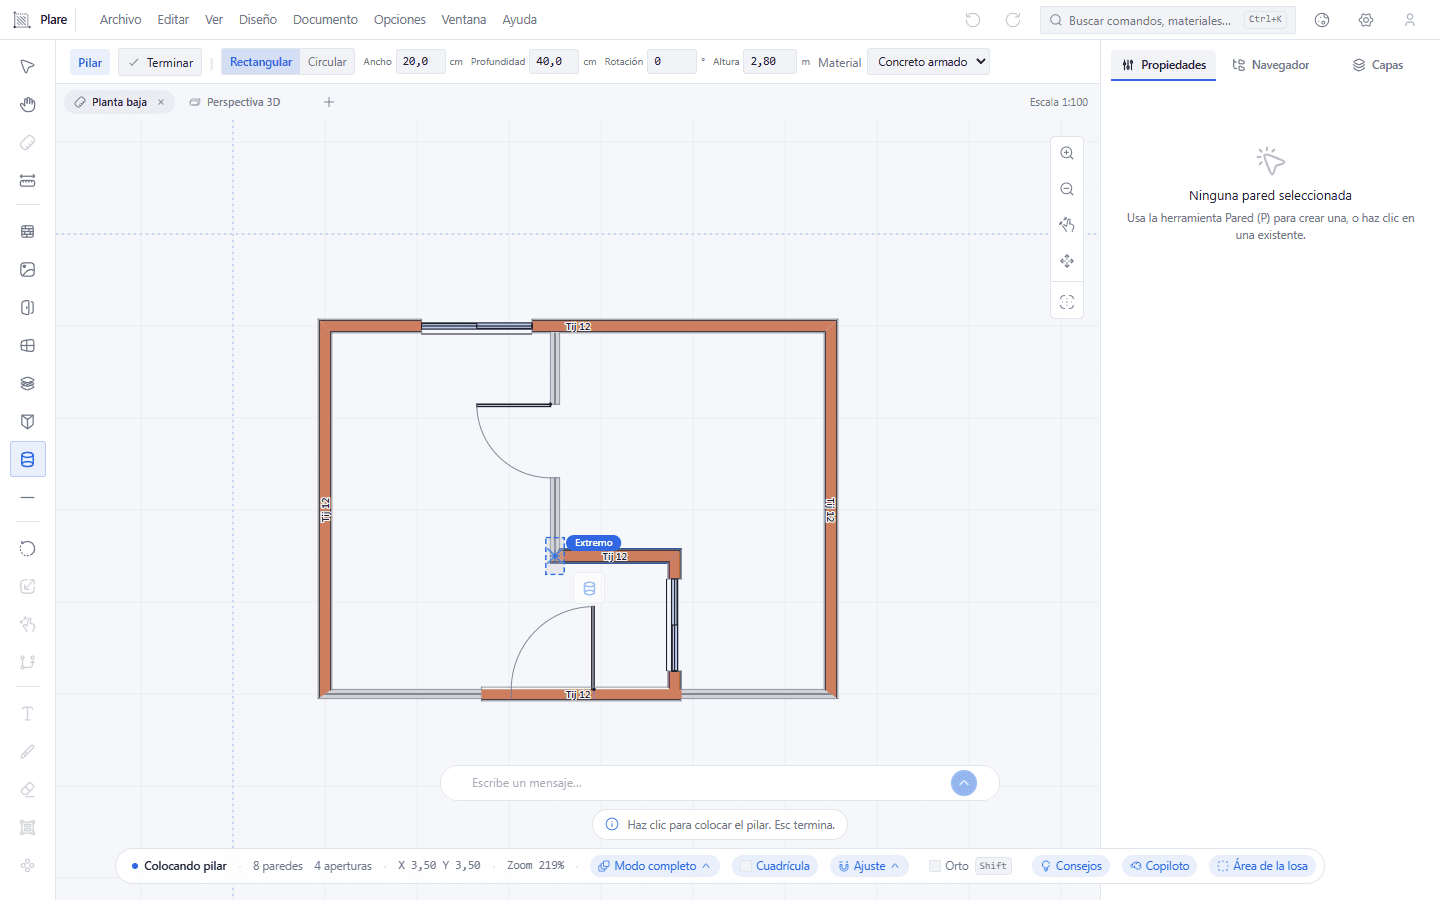This screenshot has width=1440, height=900.
Task: Zoom in on the canvas
Action: 1067,153
